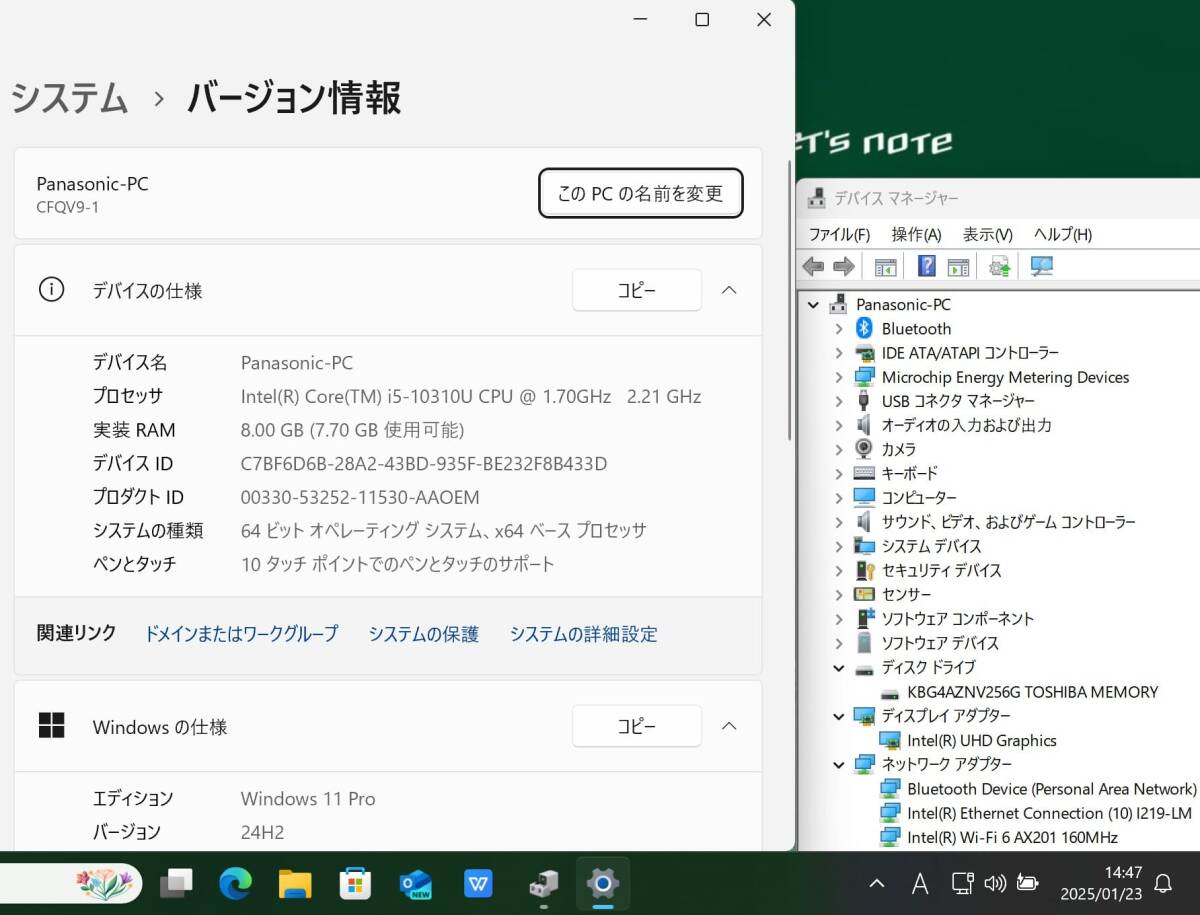Toggle the console tree pane icon

click(x=885, y=267)
